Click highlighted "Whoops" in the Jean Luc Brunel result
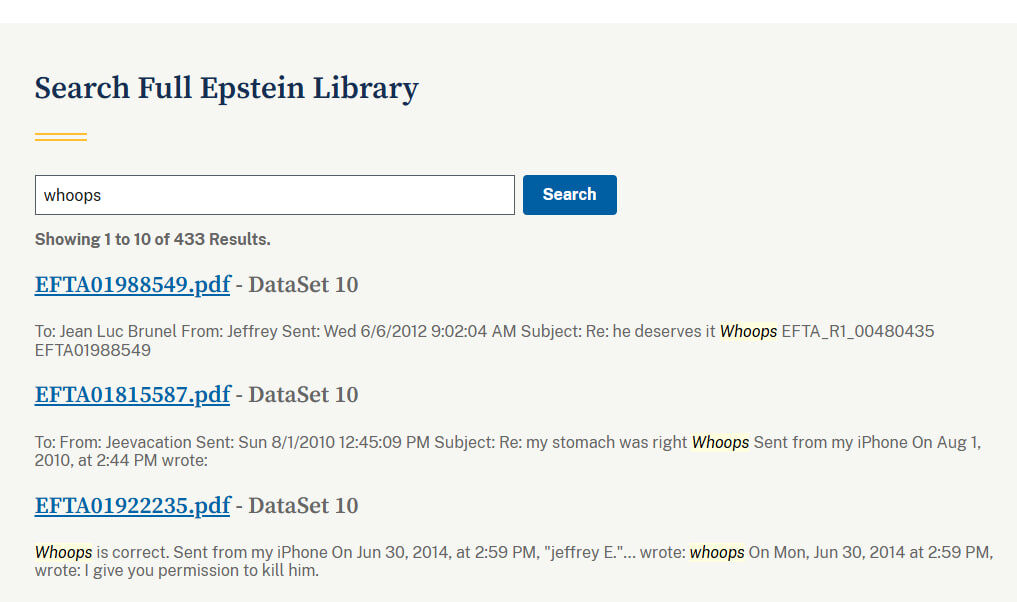Viewport: 1017px width, 602px height. pyautogui.click(x=748, y=331)
